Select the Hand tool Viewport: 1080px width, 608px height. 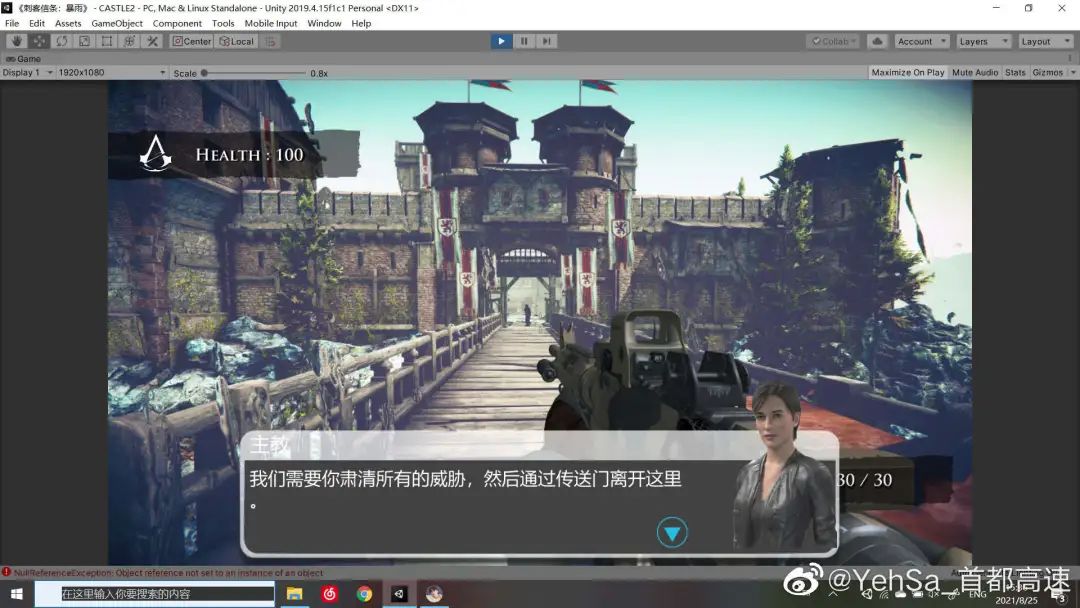coord(17,41)
